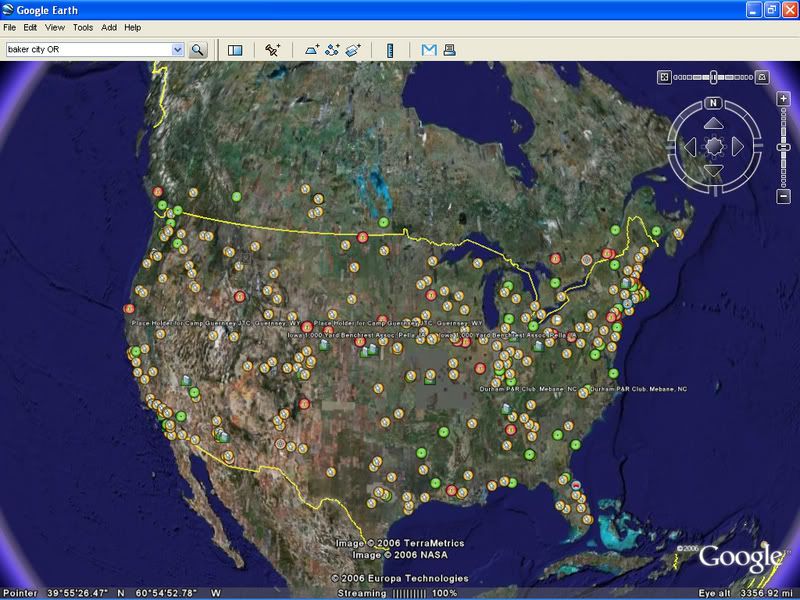Click the N north-reset compass button
Viewport: 800px width, 600px height.
(x=713, y=103)
